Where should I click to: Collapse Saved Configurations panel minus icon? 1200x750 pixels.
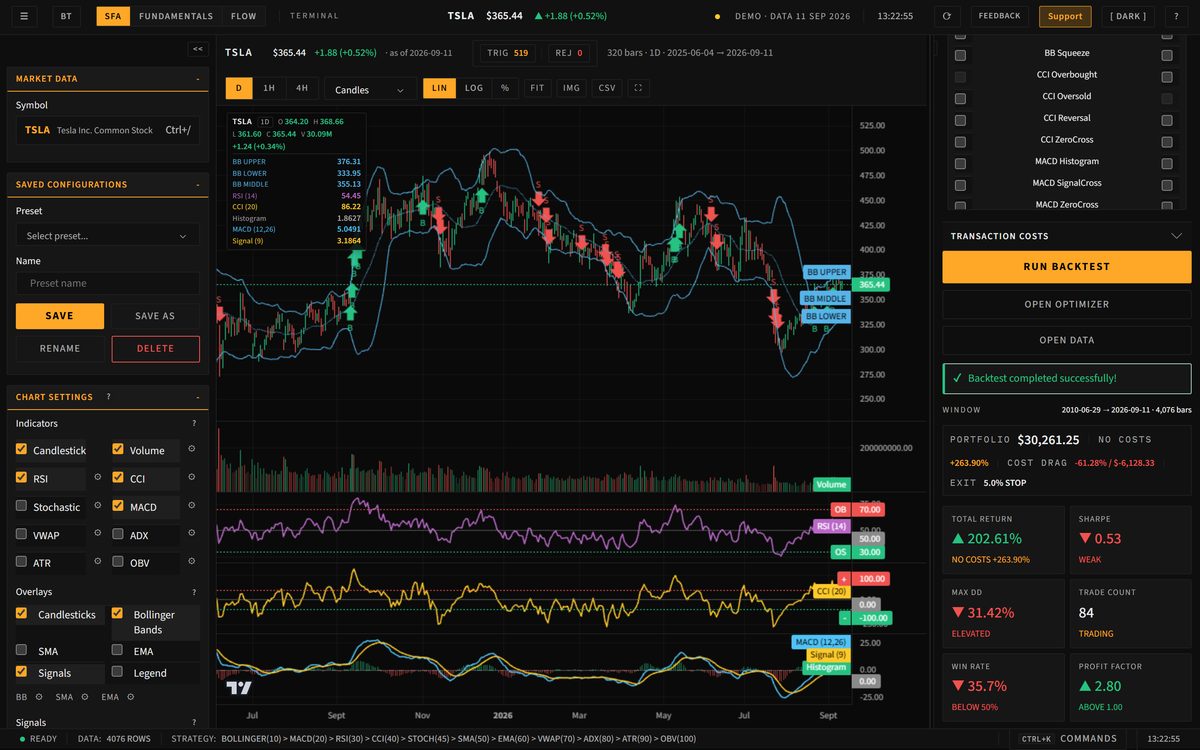point(198,184)
